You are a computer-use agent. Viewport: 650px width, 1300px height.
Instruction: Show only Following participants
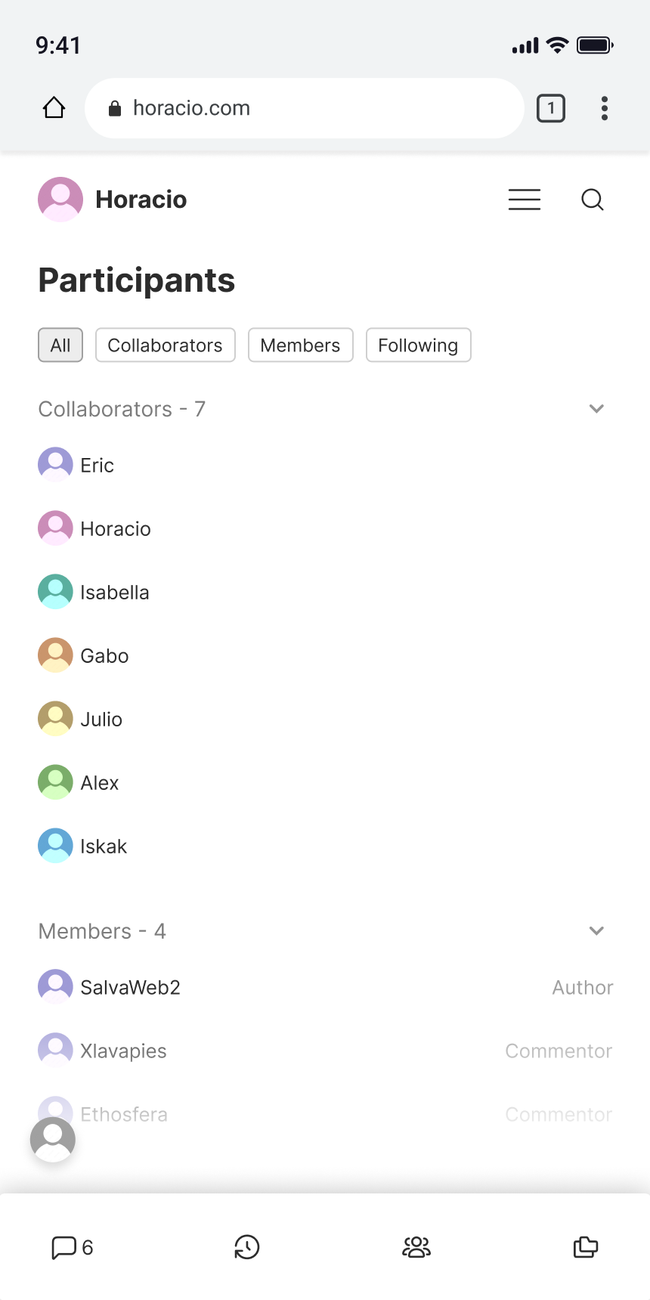[x=418, y=345]
